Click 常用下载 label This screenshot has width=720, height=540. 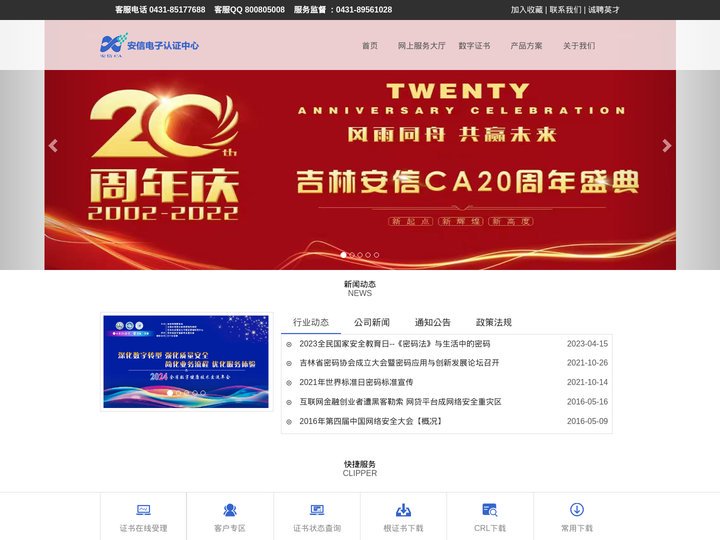coord(577,528)
